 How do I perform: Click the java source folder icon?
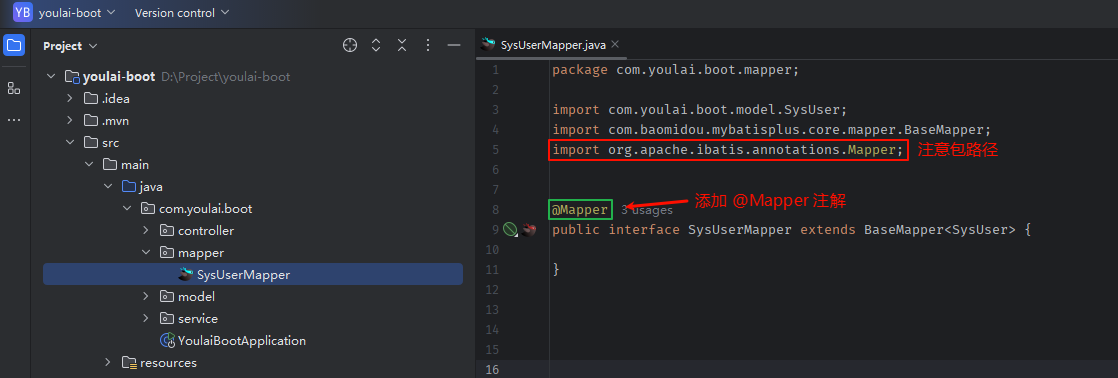(128, 187)
